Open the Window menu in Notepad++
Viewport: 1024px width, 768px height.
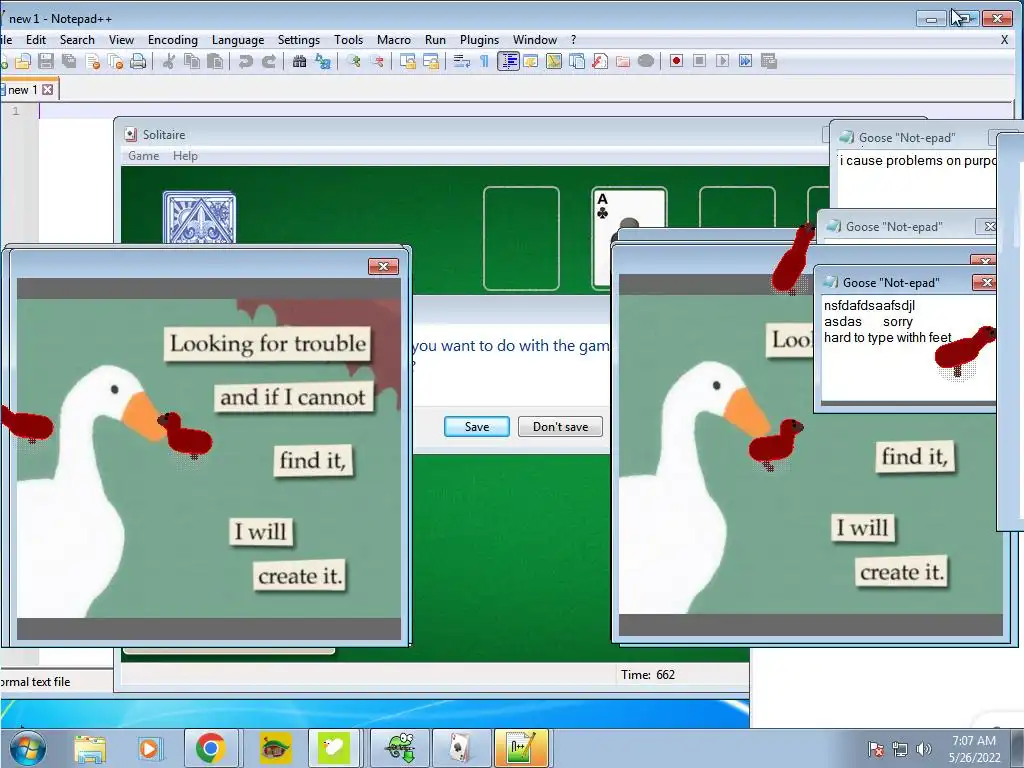point(535,40)
